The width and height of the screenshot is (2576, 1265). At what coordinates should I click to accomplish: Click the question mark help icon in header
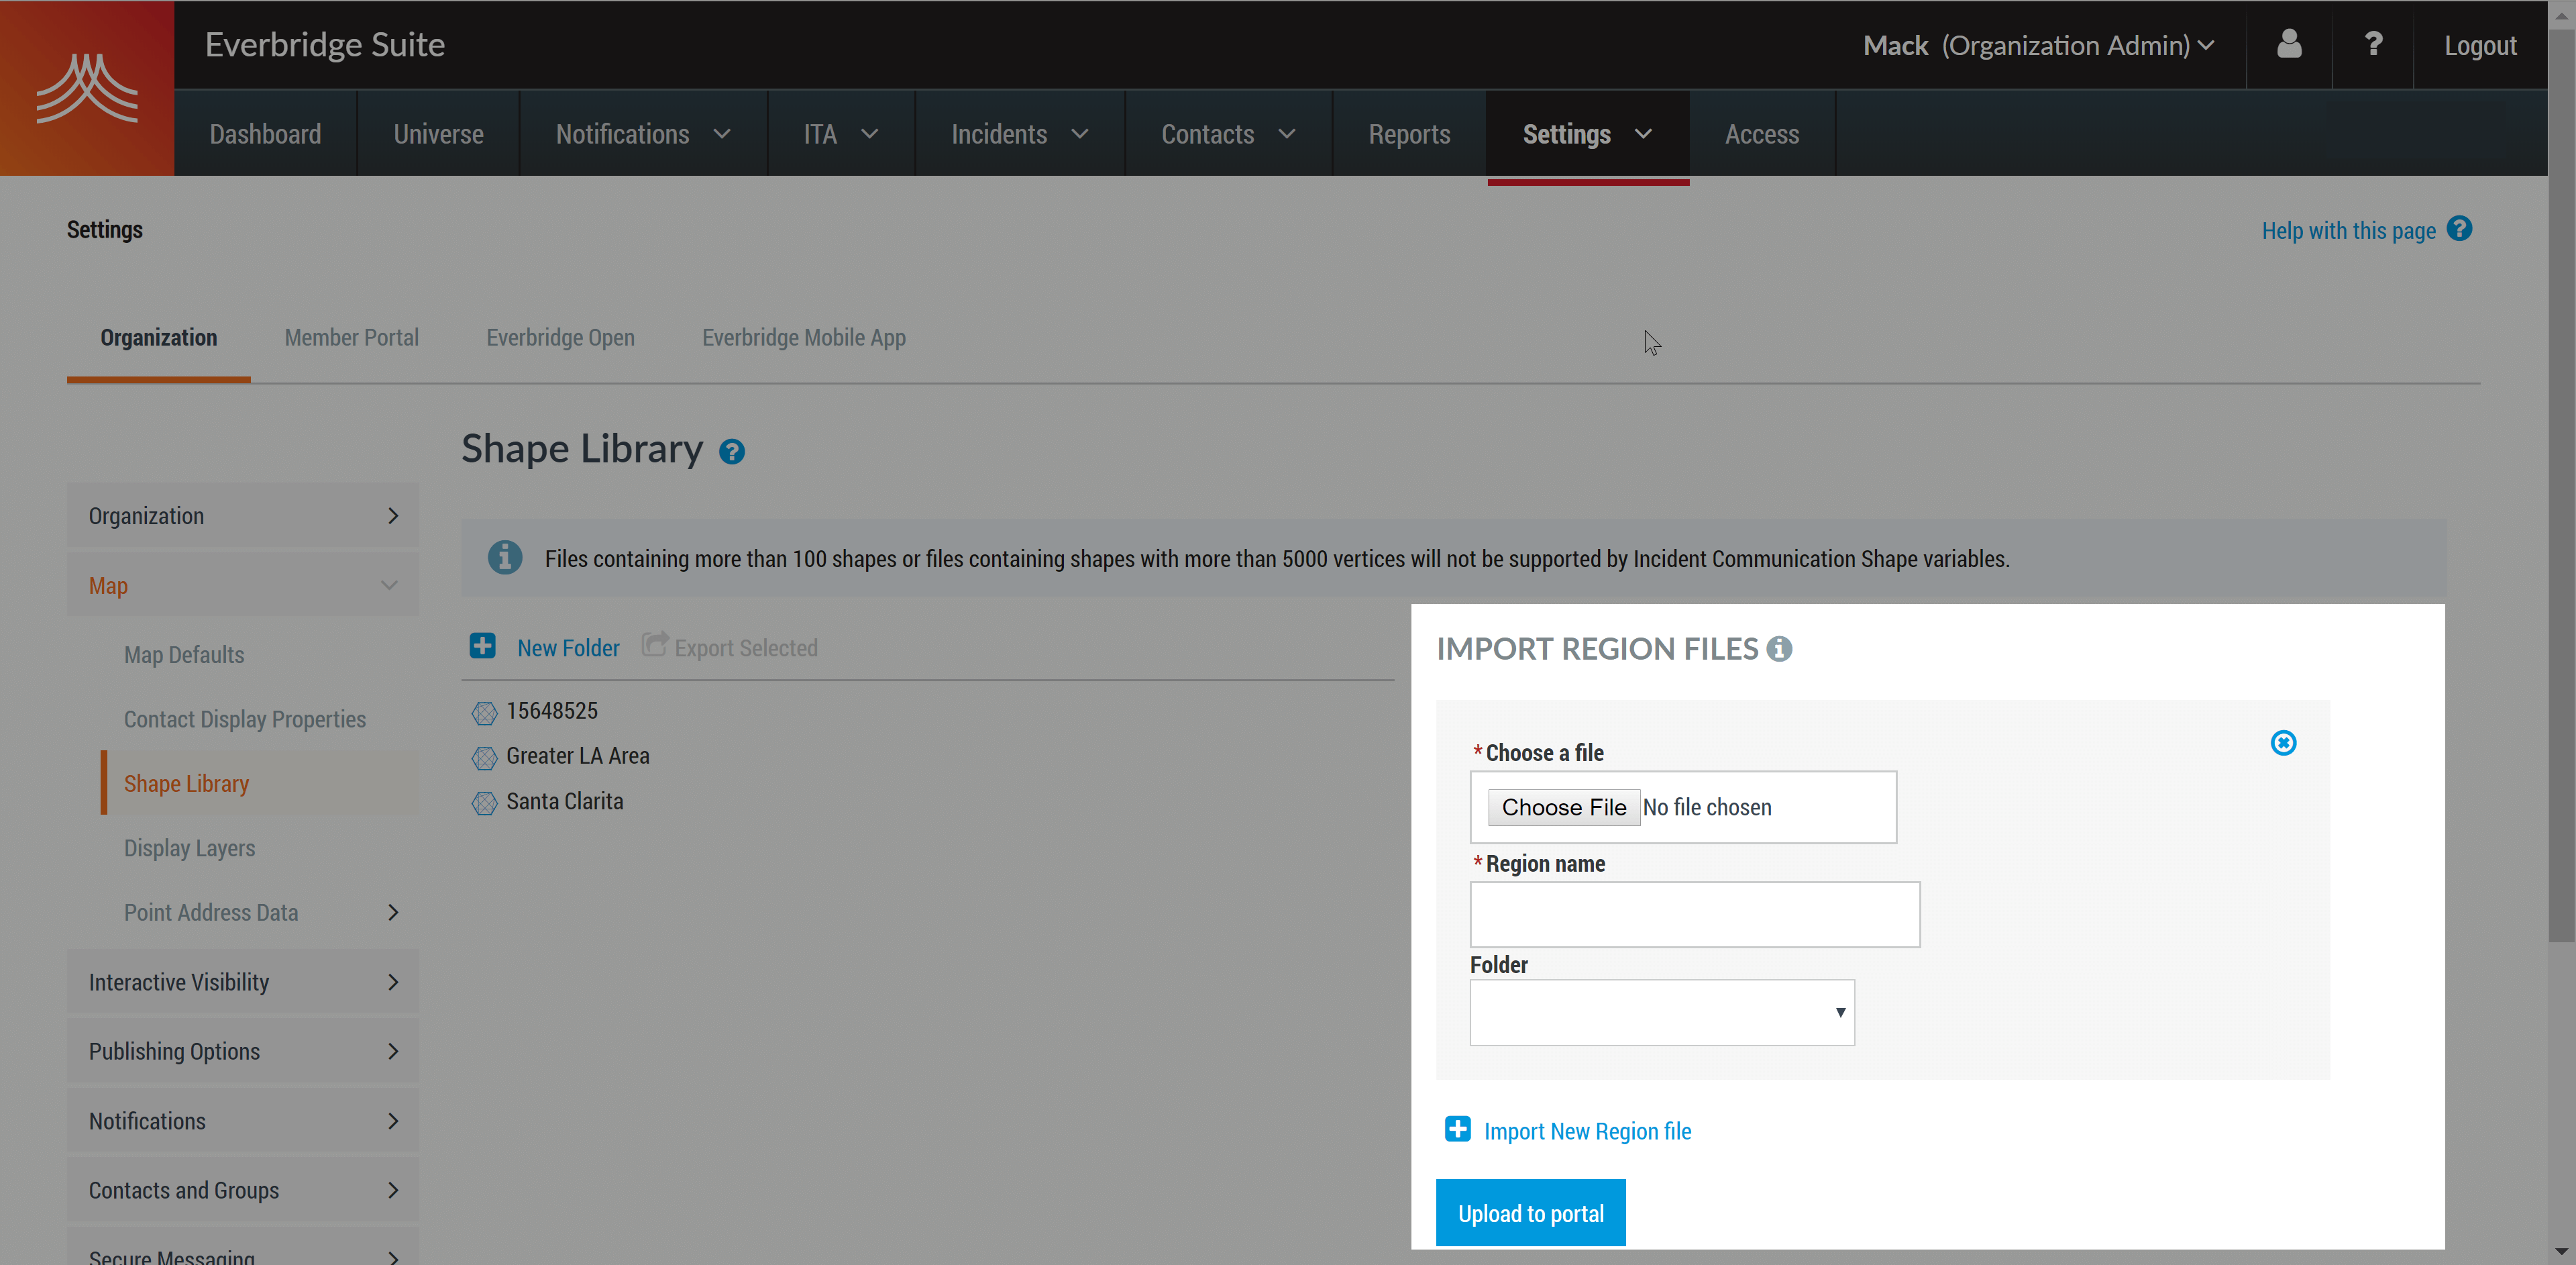(x=2372, y=45)
